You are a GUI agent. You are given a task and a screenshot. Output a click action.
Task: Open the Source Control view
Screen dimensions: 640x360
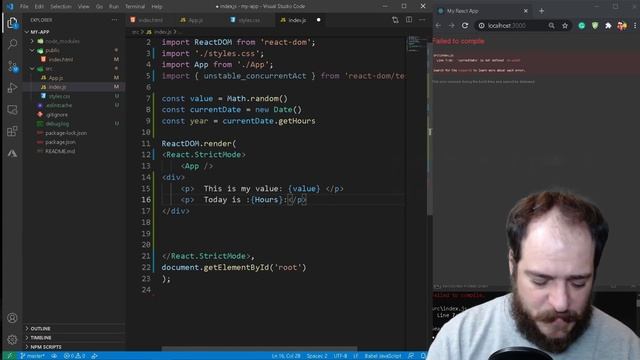[x=12, y=66]
